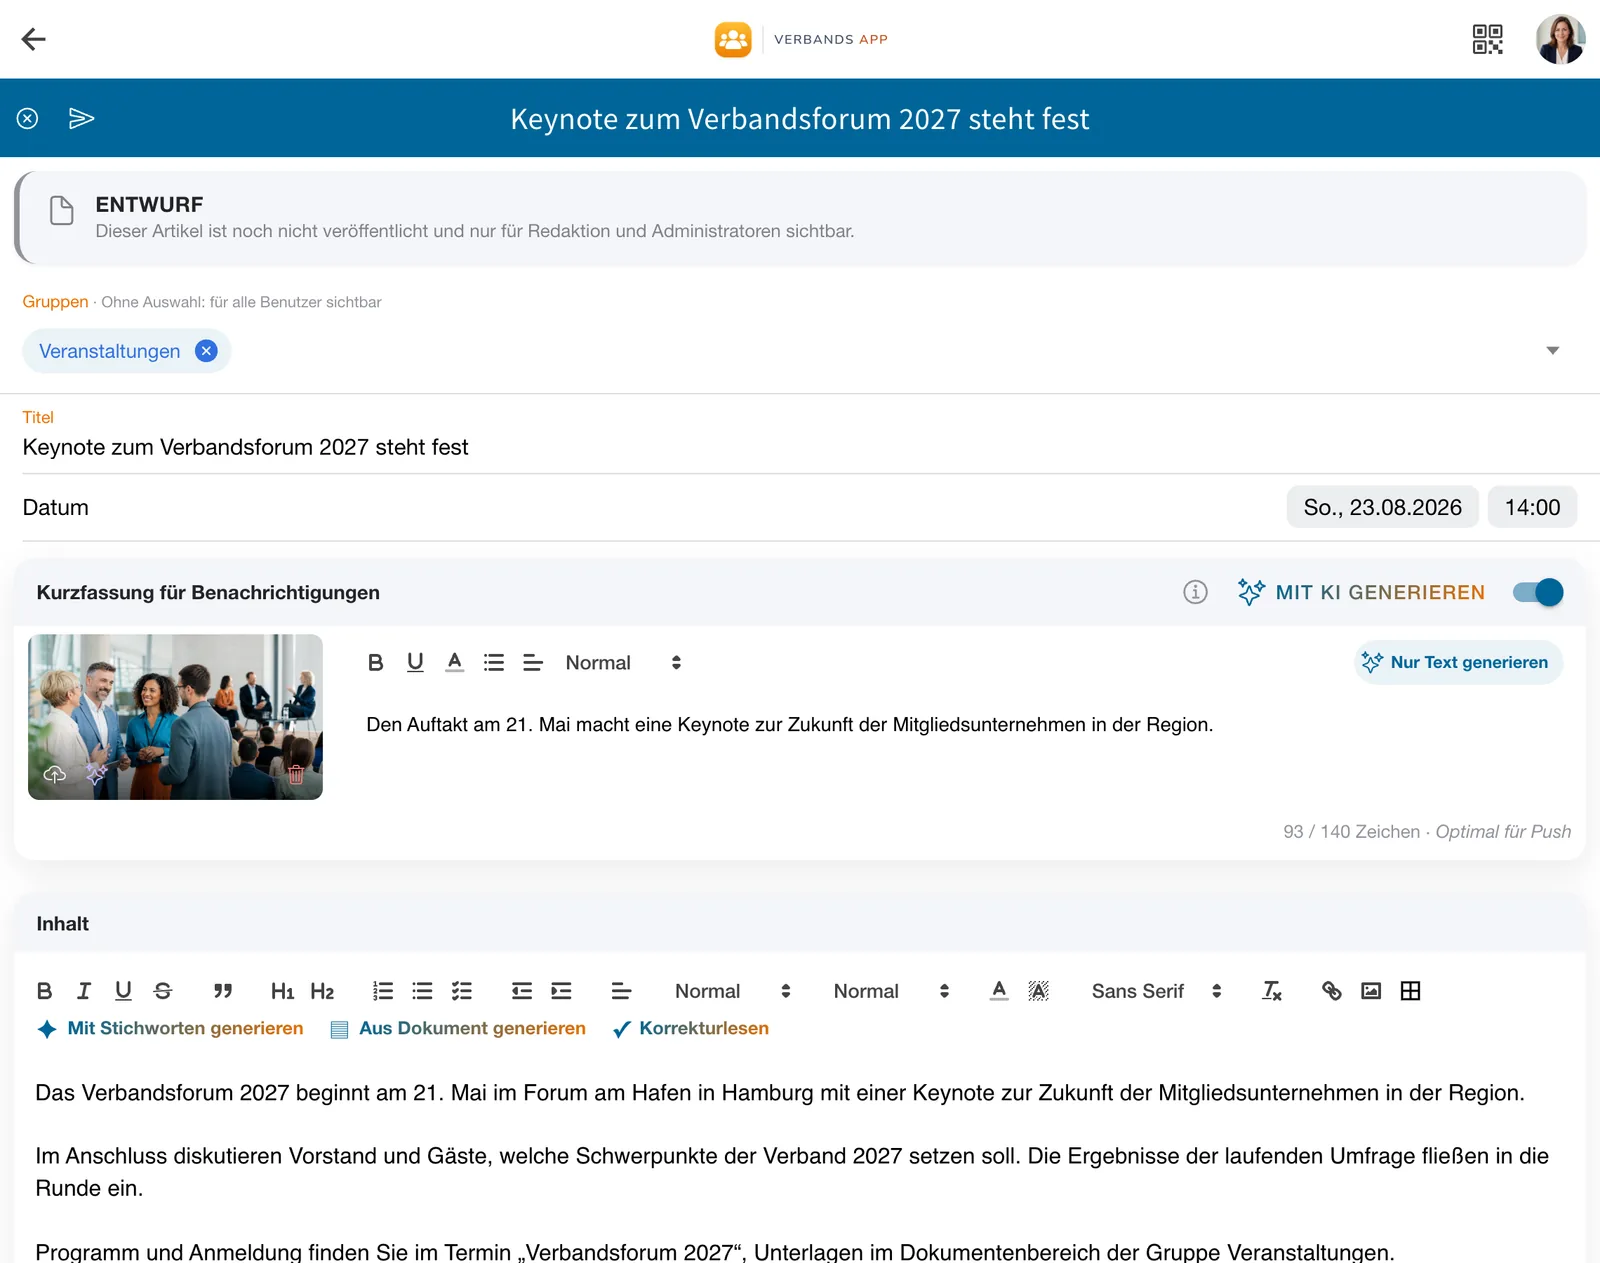This screenshot has height=1263, width=1600.
Task: Pick text highlight background color
Action: (1038, 991)
